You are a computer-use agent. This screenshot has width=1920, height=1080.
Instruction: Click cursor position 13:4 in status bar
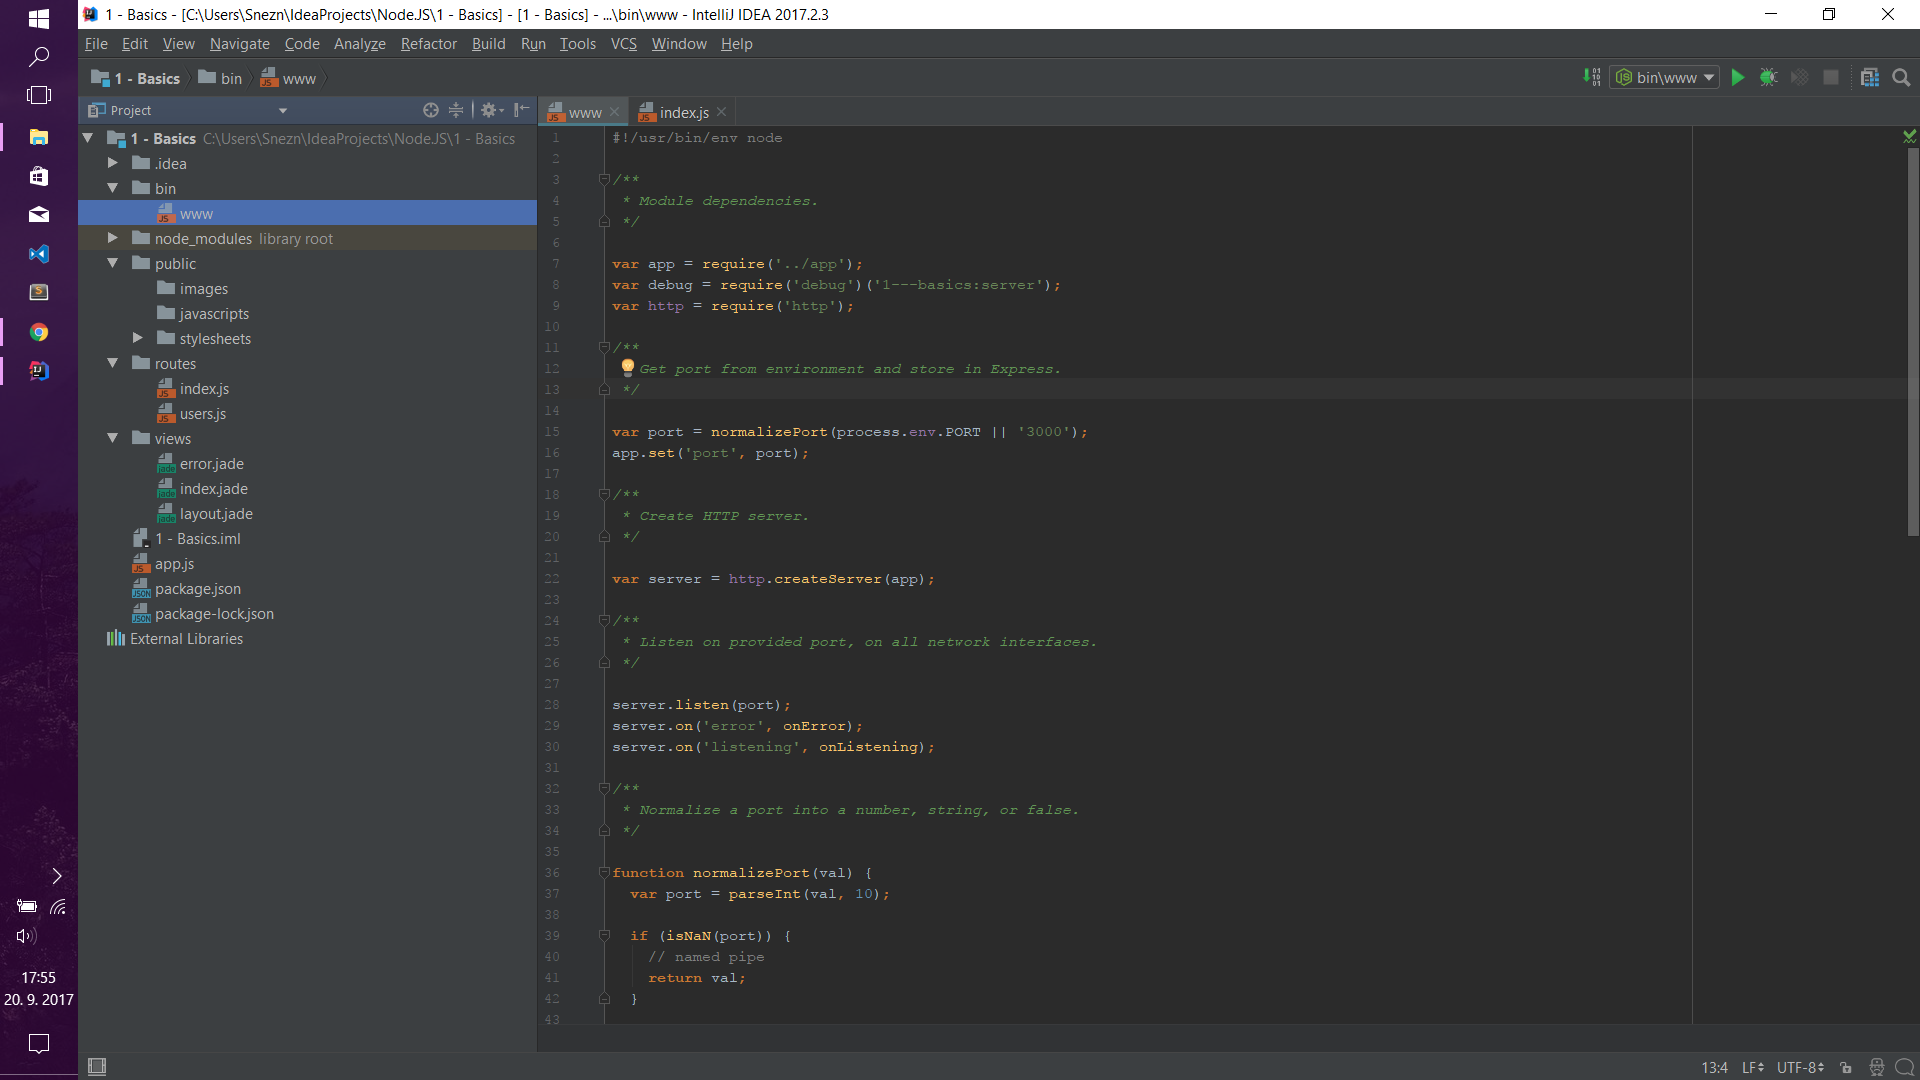[x=1714, y=1068]
